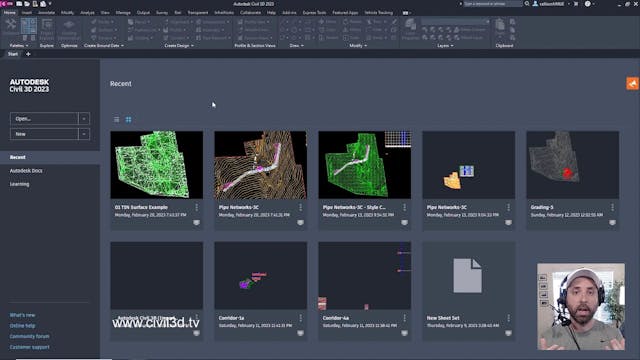Switch recent files to grid view
Viewport: 640px width, 360px height.
pyautogui.click(x=129, y=120)
